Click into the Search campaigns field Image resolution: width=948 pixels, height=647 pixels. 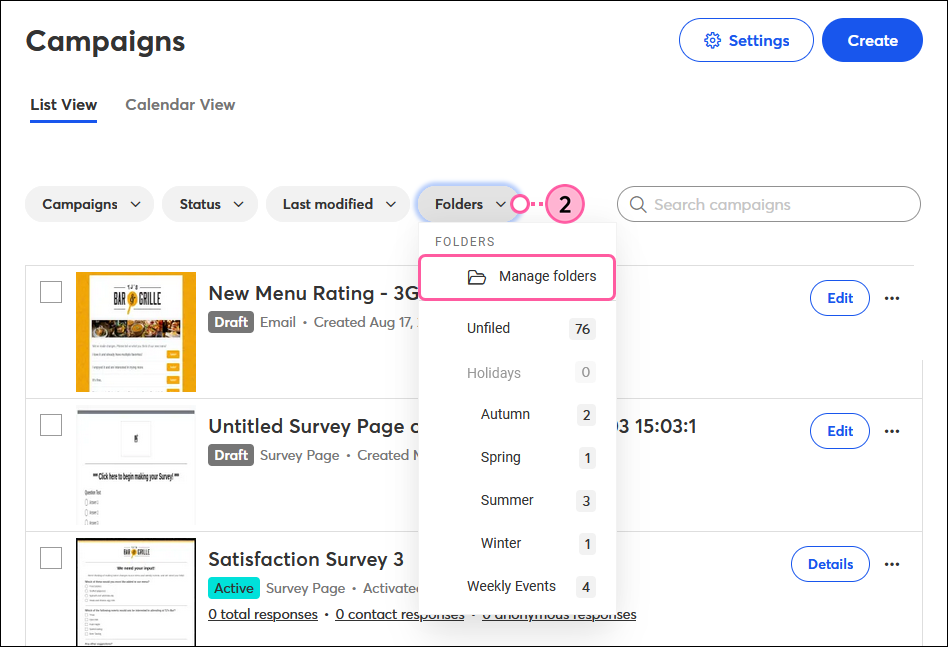pyautogui.click(x=768, y=204)
